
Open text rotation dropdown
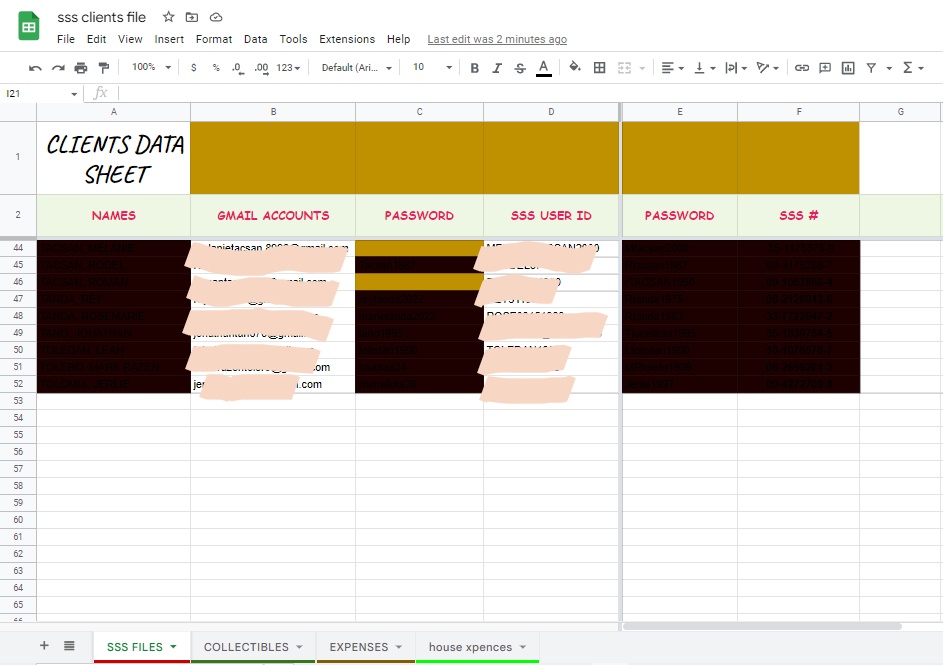click(767, 68)
